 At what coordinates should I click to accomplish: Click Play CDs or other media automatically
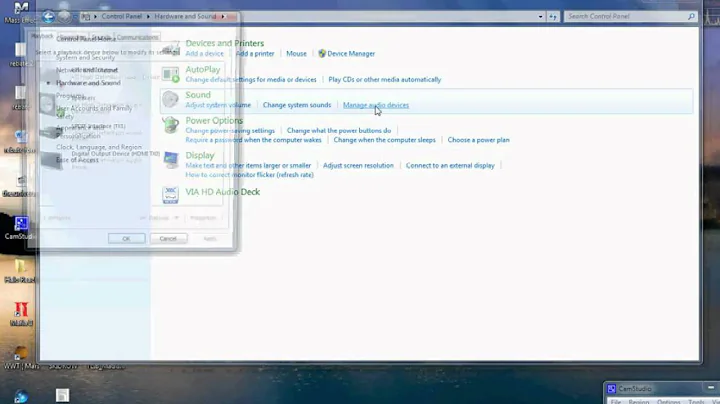pos(384,79)
